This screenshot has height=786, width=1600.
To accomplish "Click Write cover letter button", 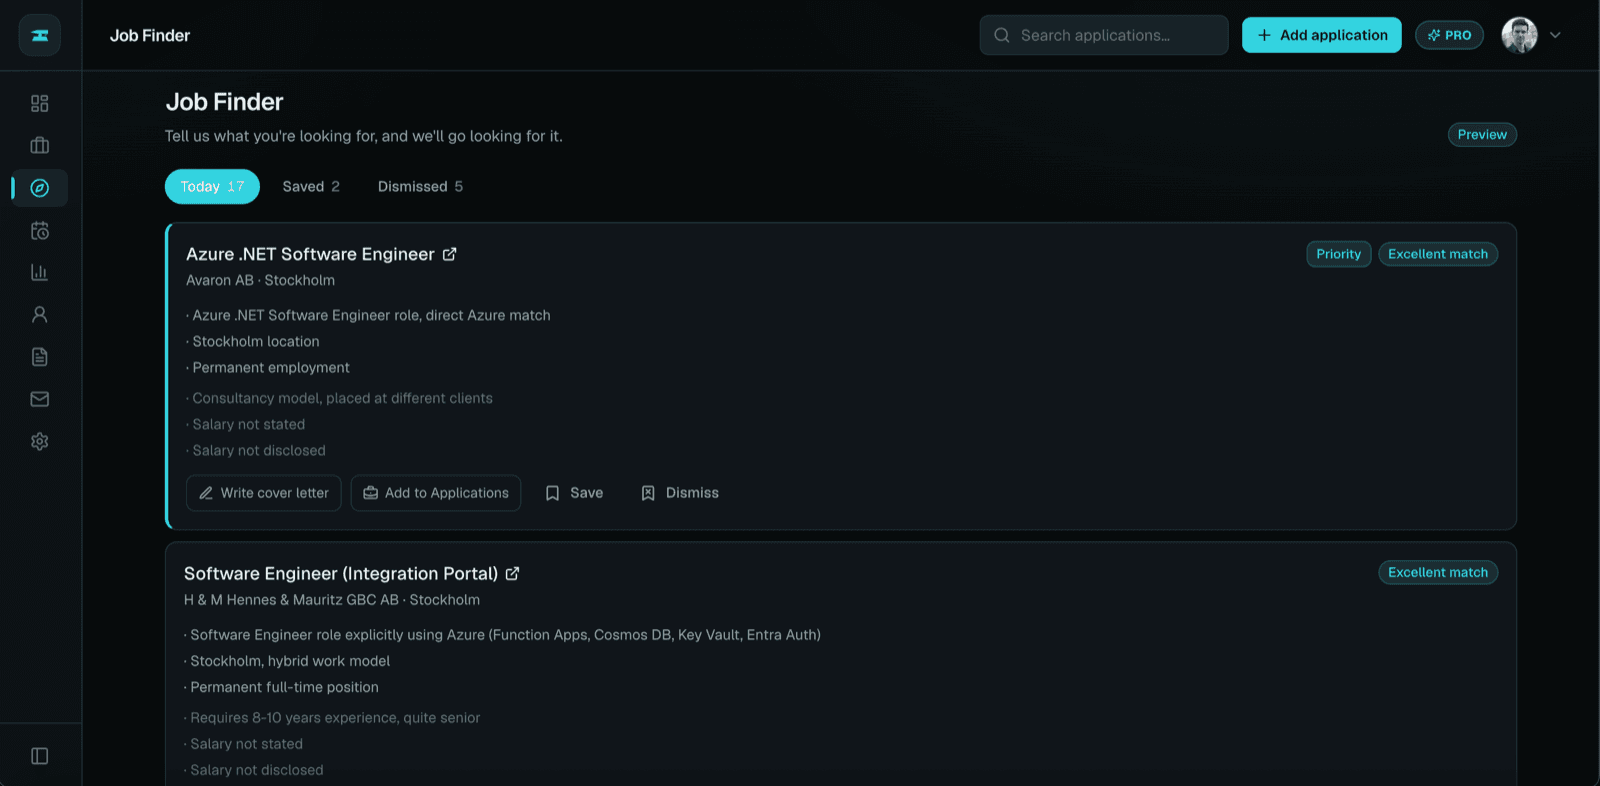I will point(264,493).
